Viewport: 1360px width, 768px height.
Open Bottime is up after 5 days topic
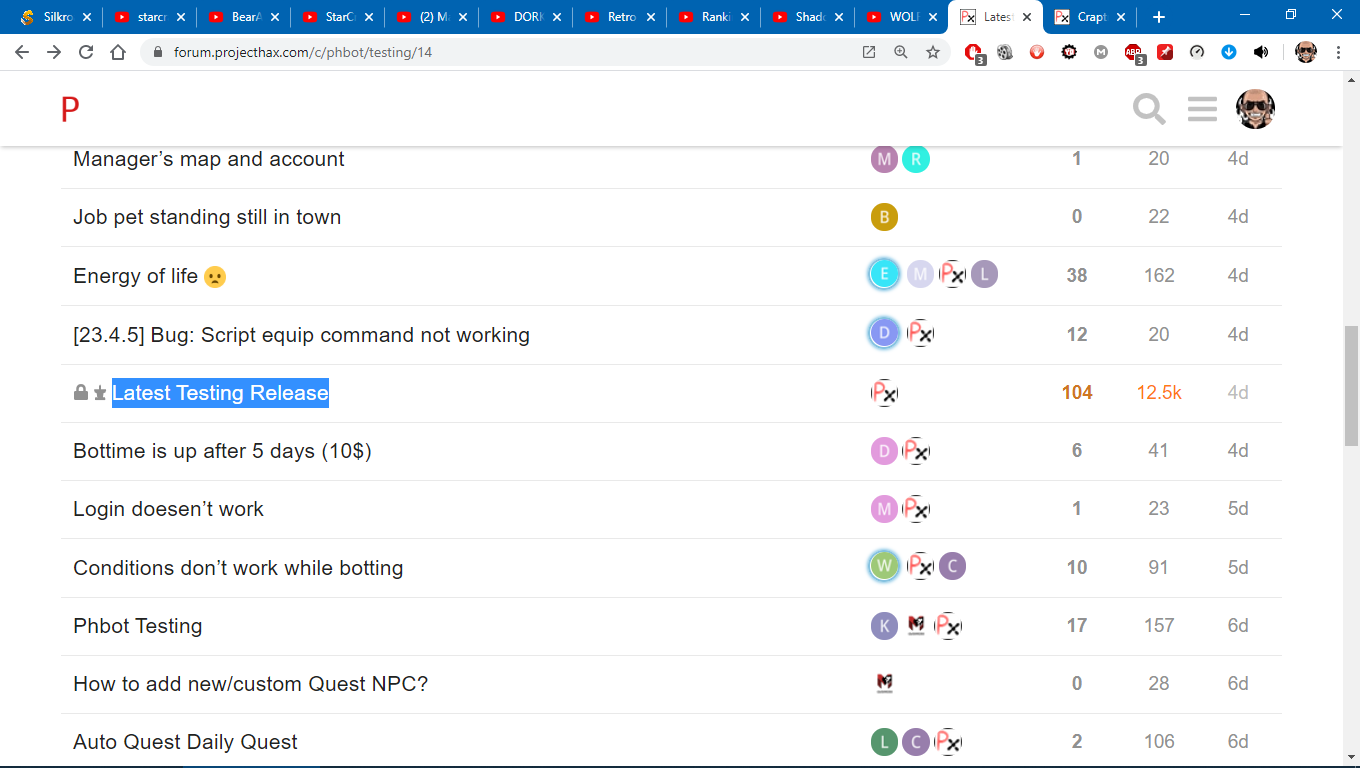tap(222, 451)
